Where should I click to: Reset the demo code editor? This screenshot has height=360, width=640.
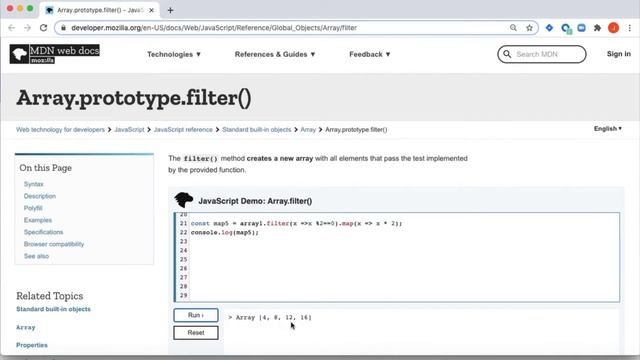click(x=196, y=333)
